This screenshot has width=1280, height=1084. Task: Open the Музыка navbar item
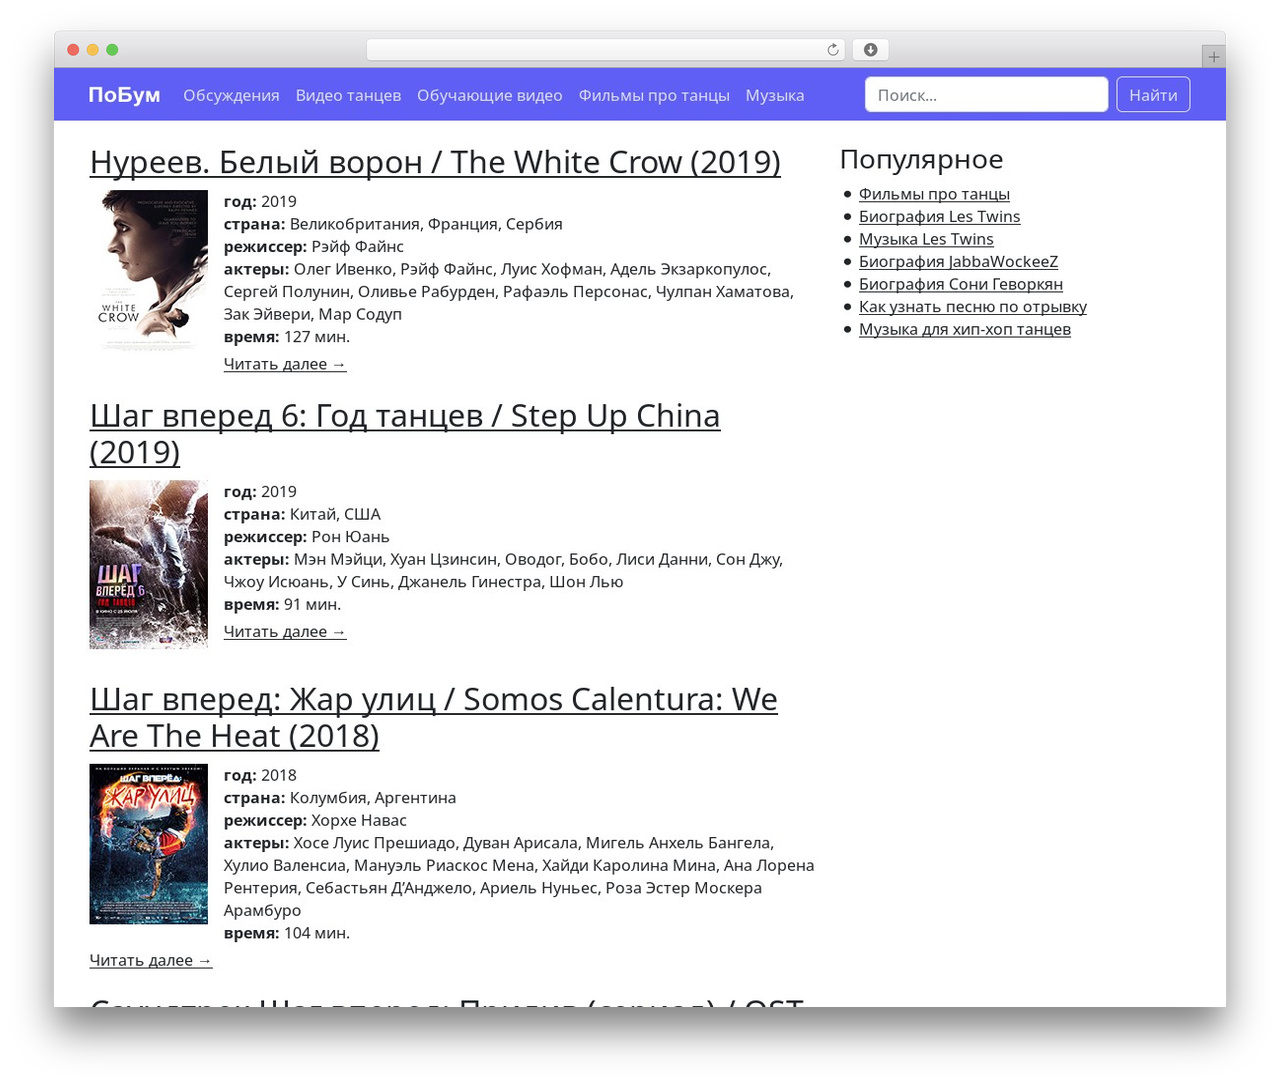tap(775, 95)
